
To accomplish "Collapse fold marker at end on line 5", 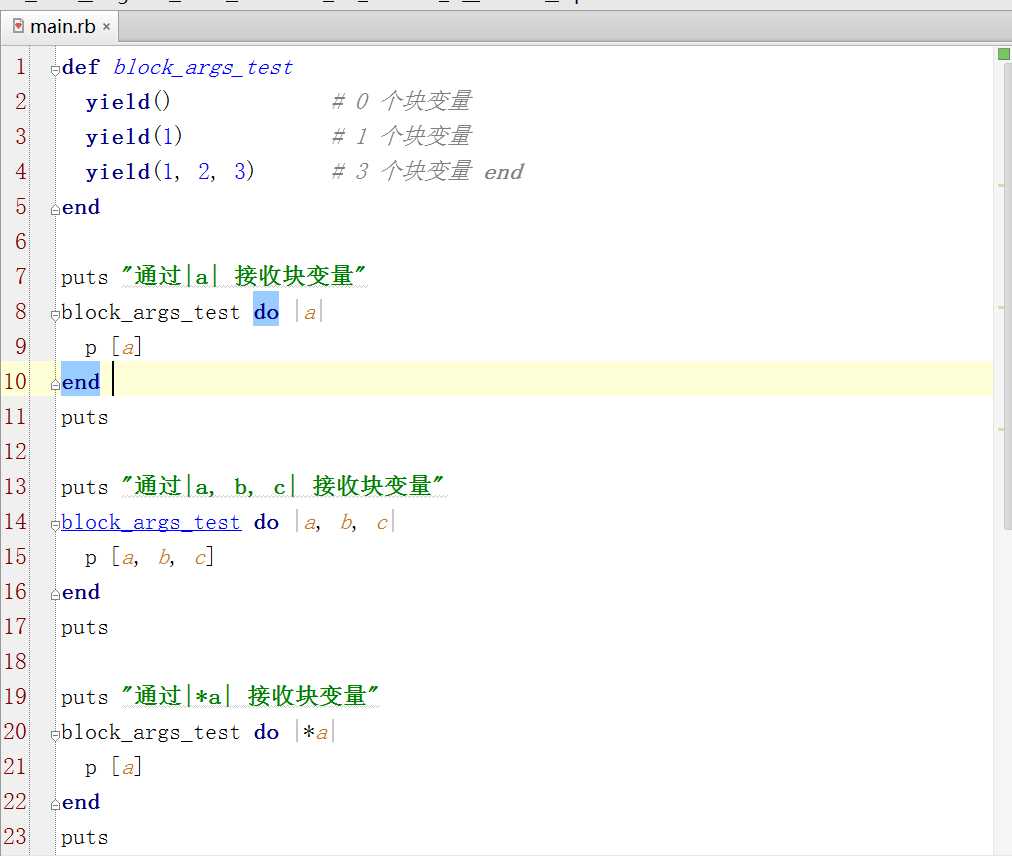I will 55,209.
